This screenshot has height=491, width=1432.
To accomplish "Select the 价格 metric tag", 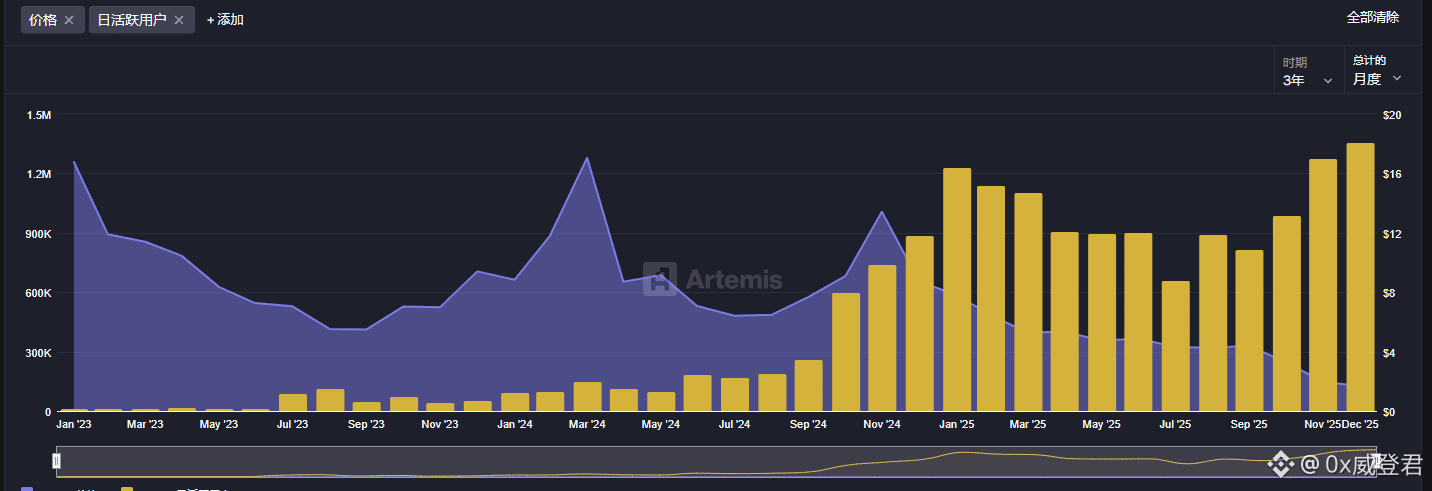I will (44, 20).
